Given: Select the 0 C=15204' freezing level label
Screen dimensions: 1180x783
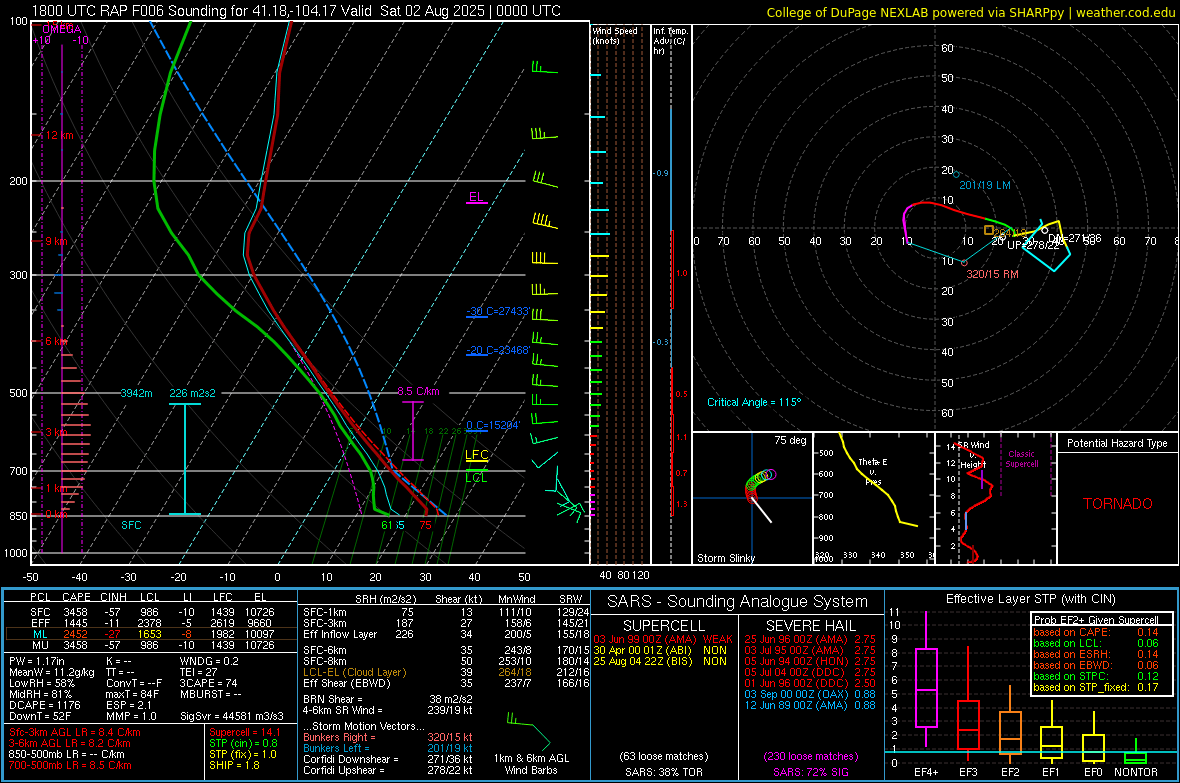Looking at the screenshot, I should tap(493, 425).
